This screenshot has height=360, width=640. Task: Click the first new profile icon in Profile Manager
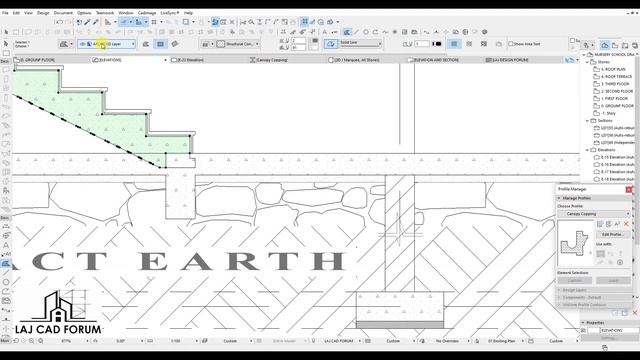coord(600,224)
